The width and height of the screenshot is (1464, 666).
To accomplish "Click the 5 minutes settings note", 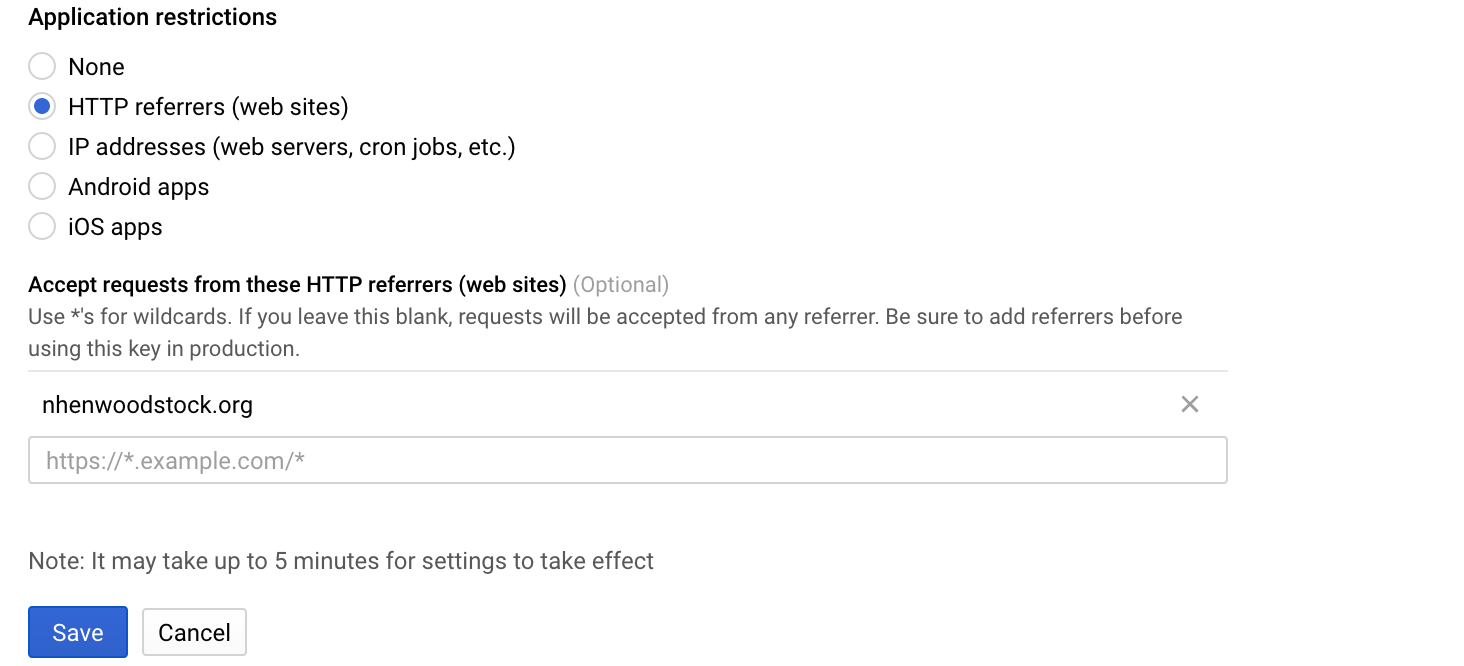I will pyautogui.click(x=341, y=561).
